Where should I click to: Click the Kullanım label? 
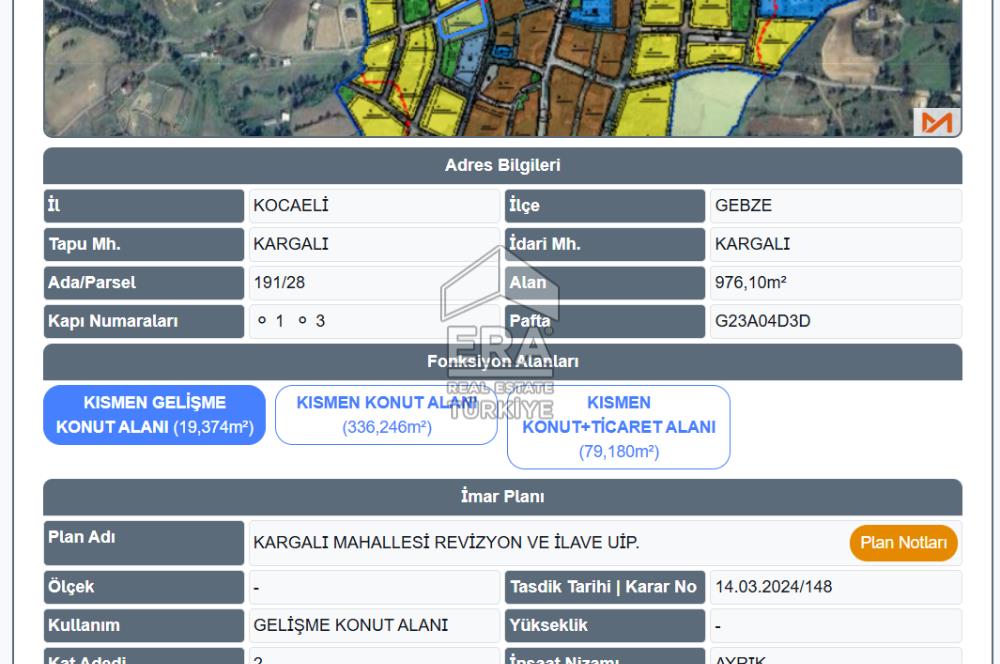pos(143,625)
